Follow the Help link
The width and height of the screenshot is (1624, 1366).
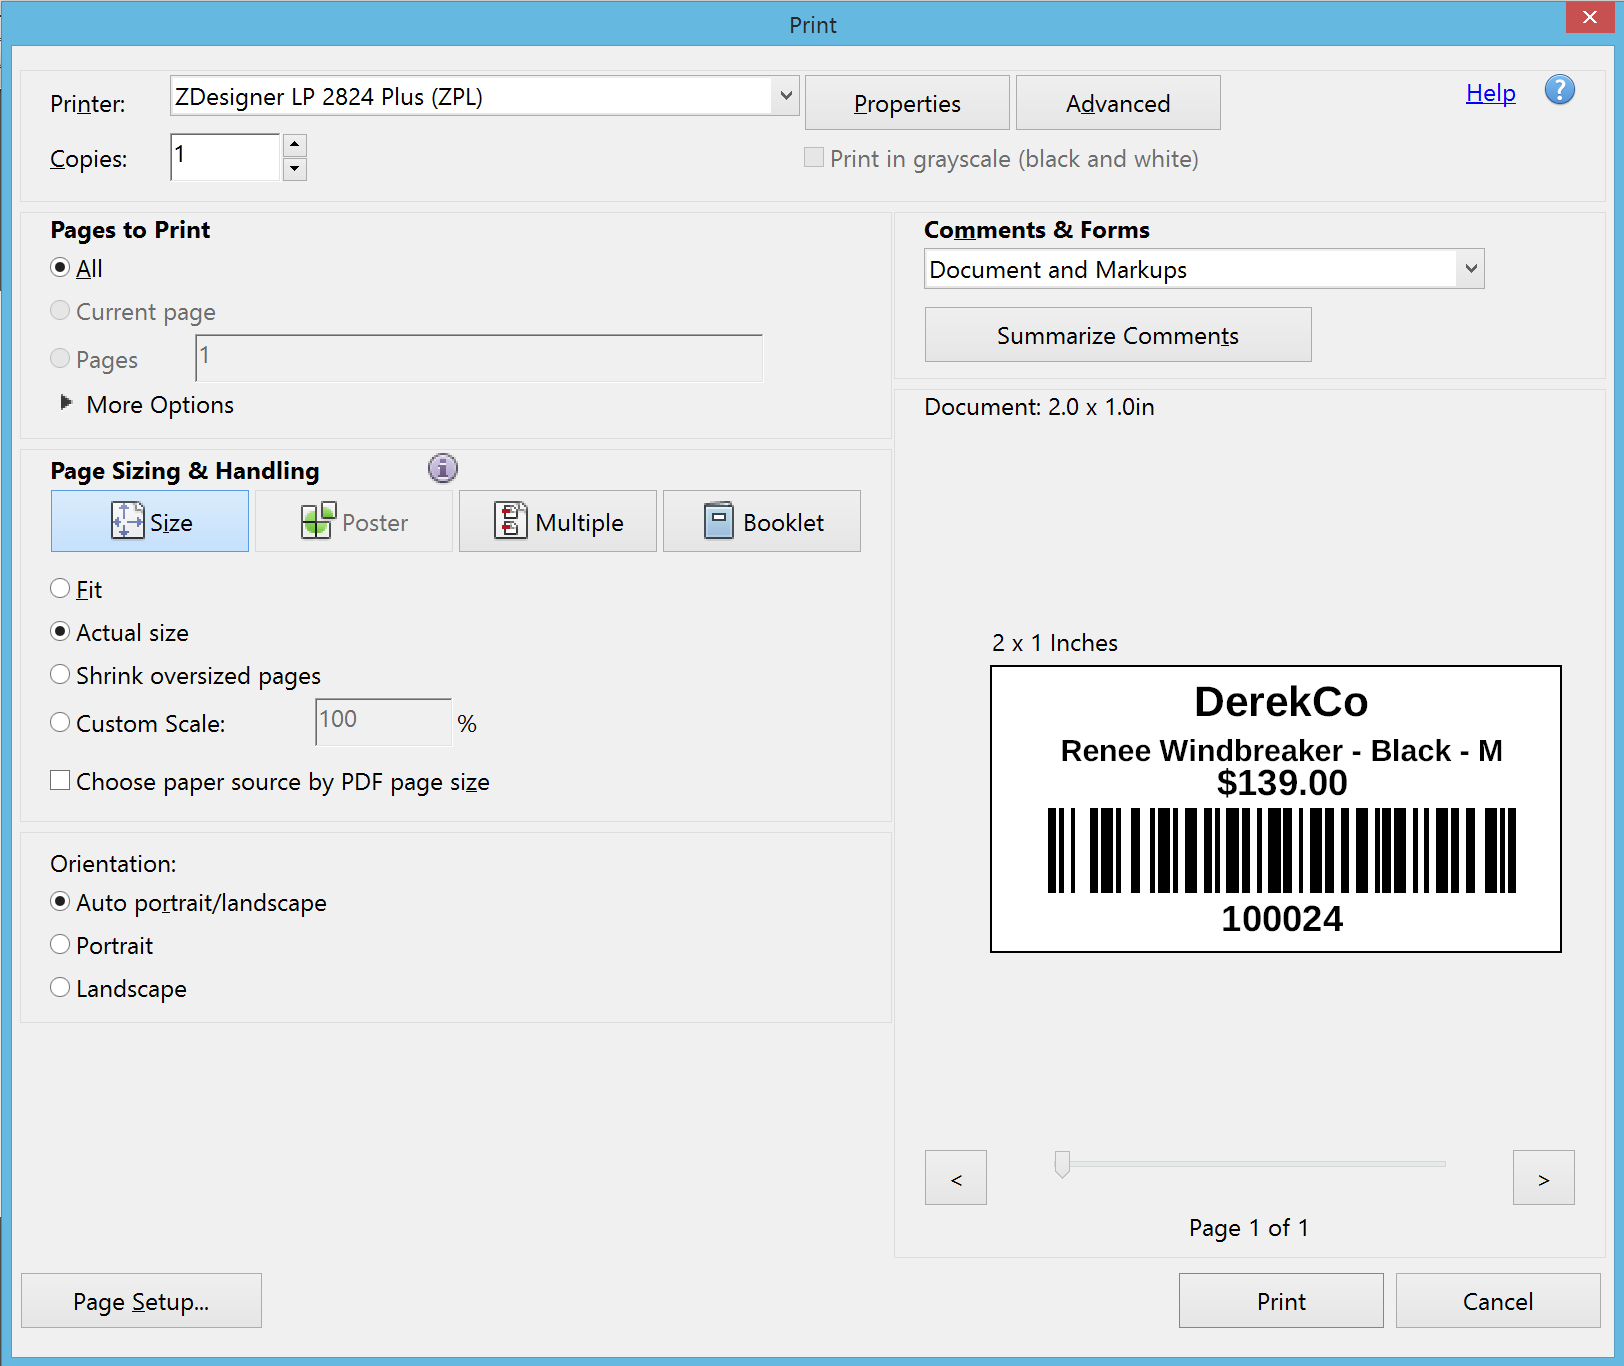coord(1490,92)
